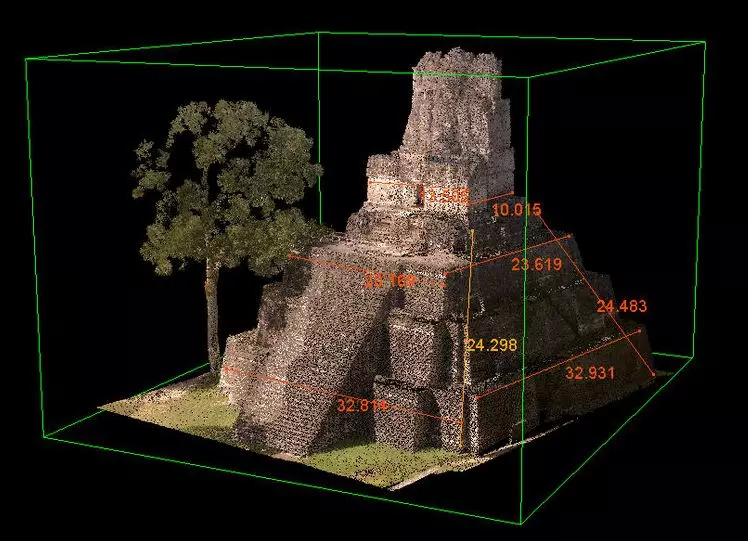Select the yellow 24.298 height label
748x541 pixels.
pos(492,345)
